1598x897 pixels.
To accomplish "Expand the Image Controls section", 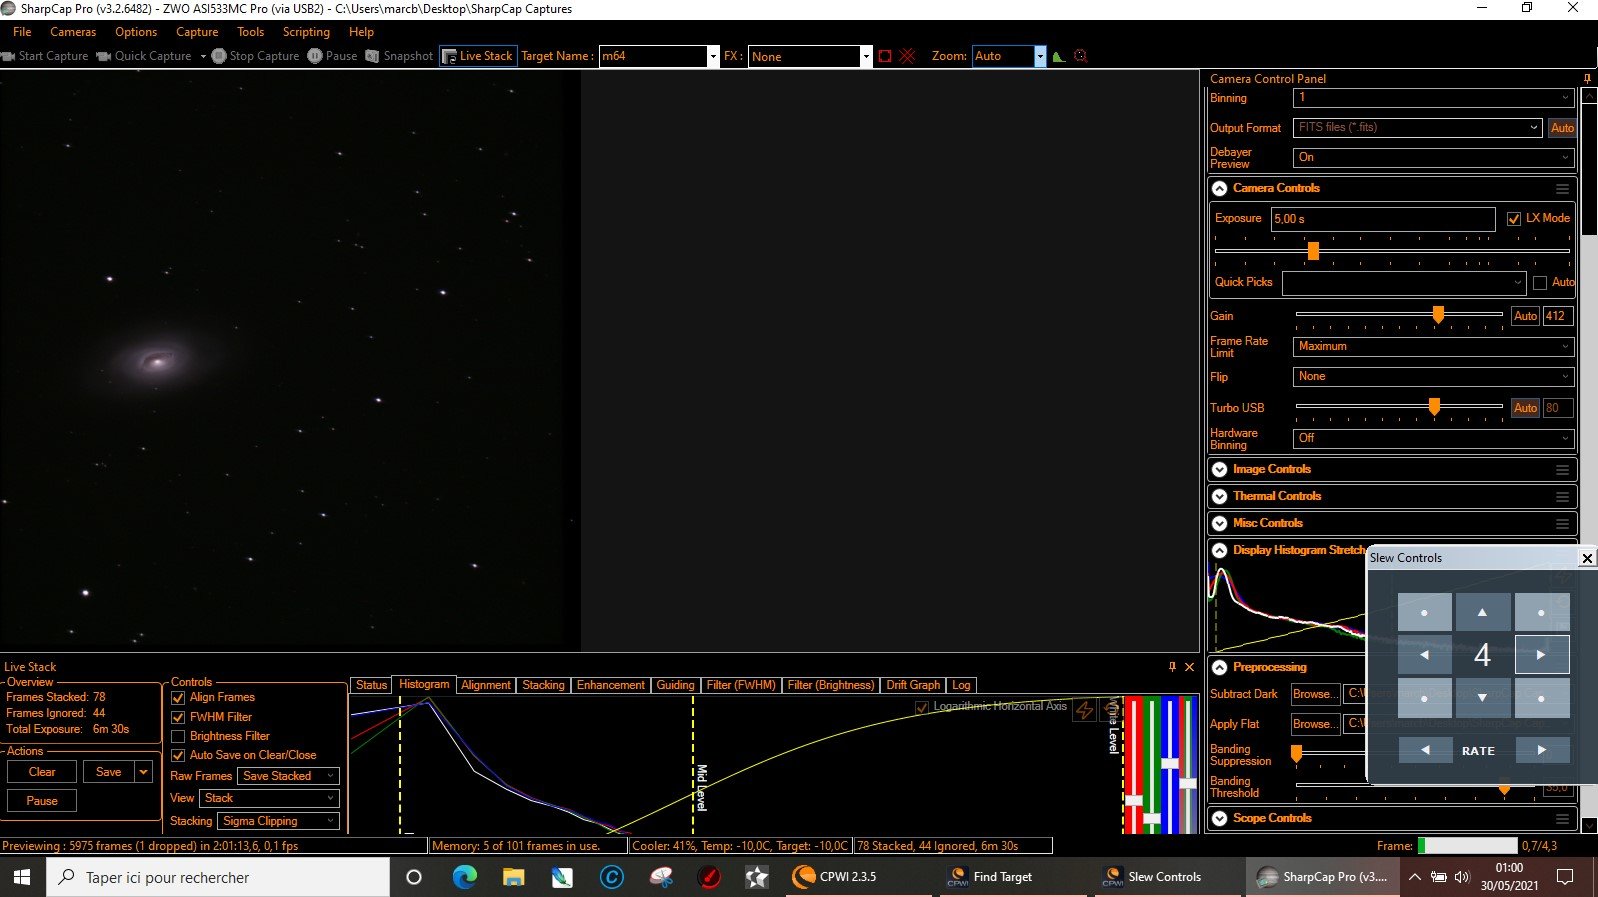I will pos(1219,469).
